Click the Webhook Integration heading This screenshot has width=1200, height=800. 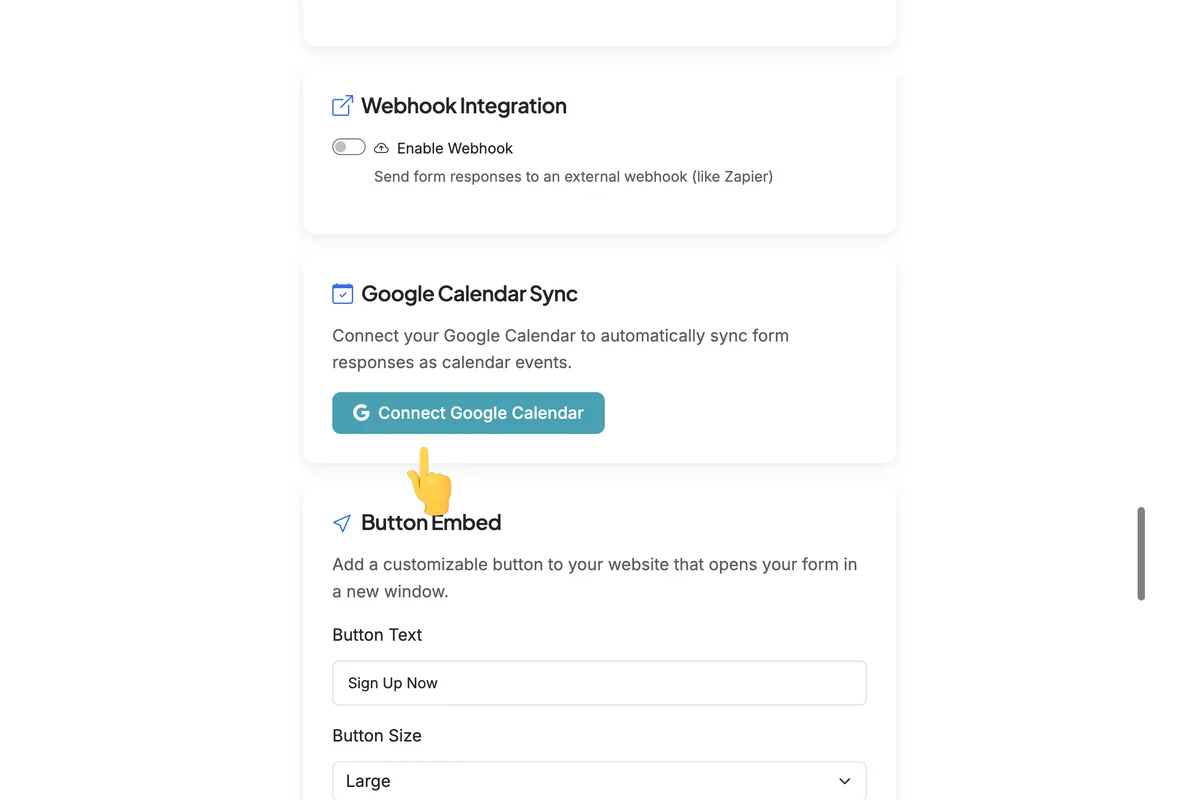(x=464, y=106)
